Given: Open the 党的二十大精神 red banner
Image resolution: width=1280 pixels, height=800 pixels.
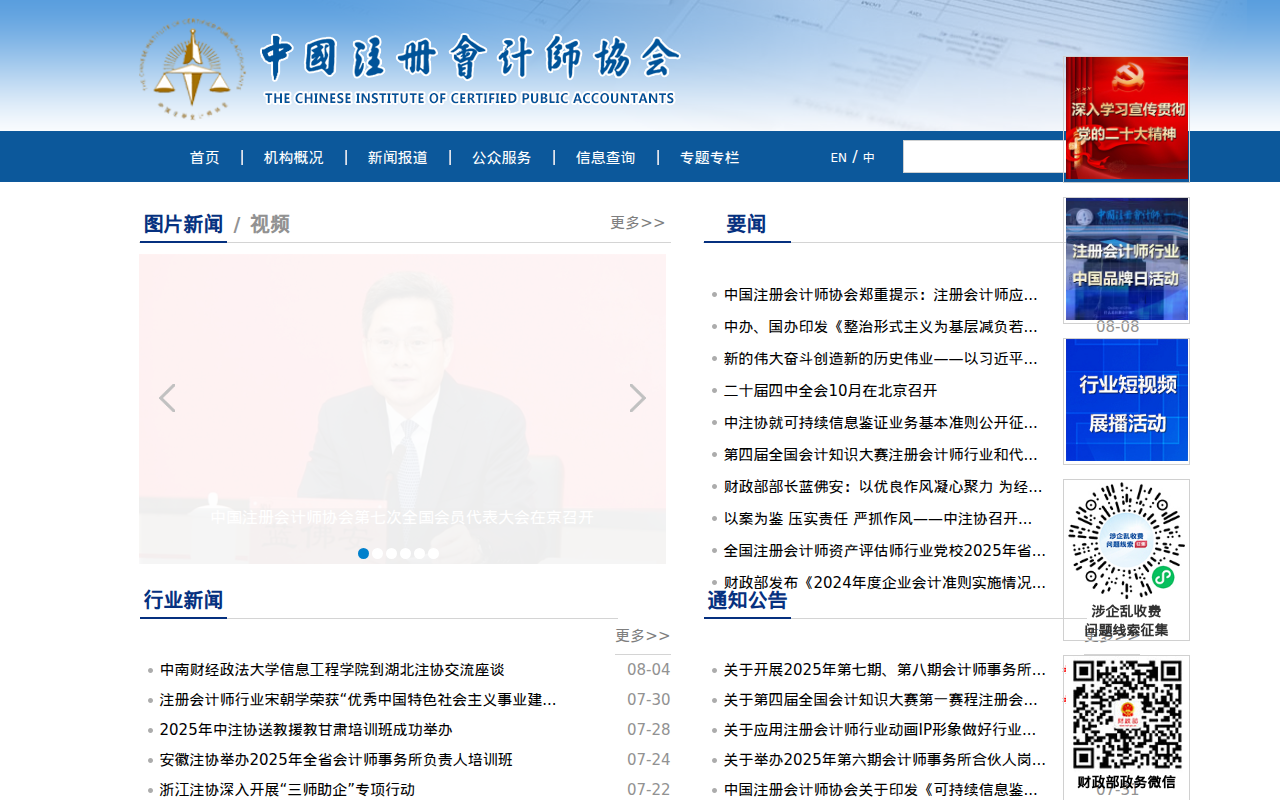Looking at the screenshot, I should coord(1127,118).
